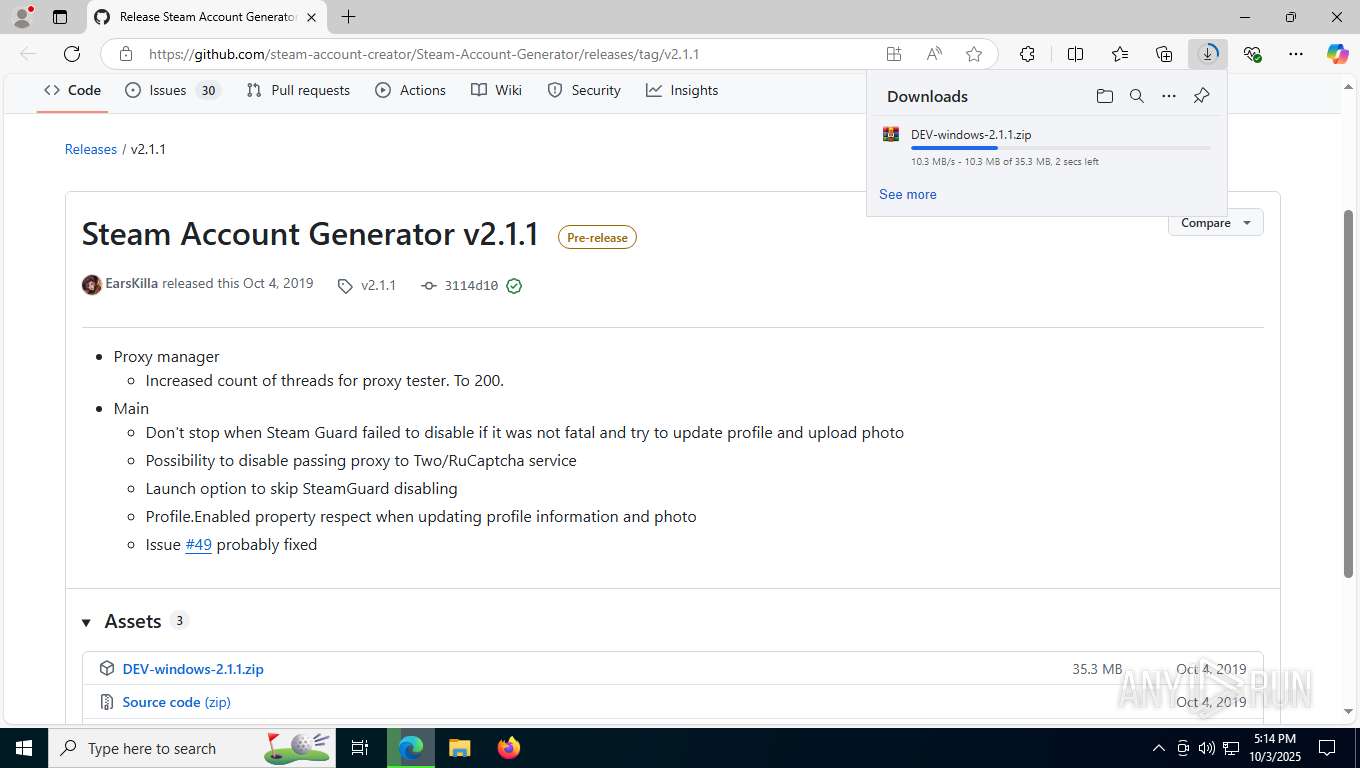Open the Copilot sidebar icon
The width and height of the screenshot is (1360, 768).
[1338, 54]
